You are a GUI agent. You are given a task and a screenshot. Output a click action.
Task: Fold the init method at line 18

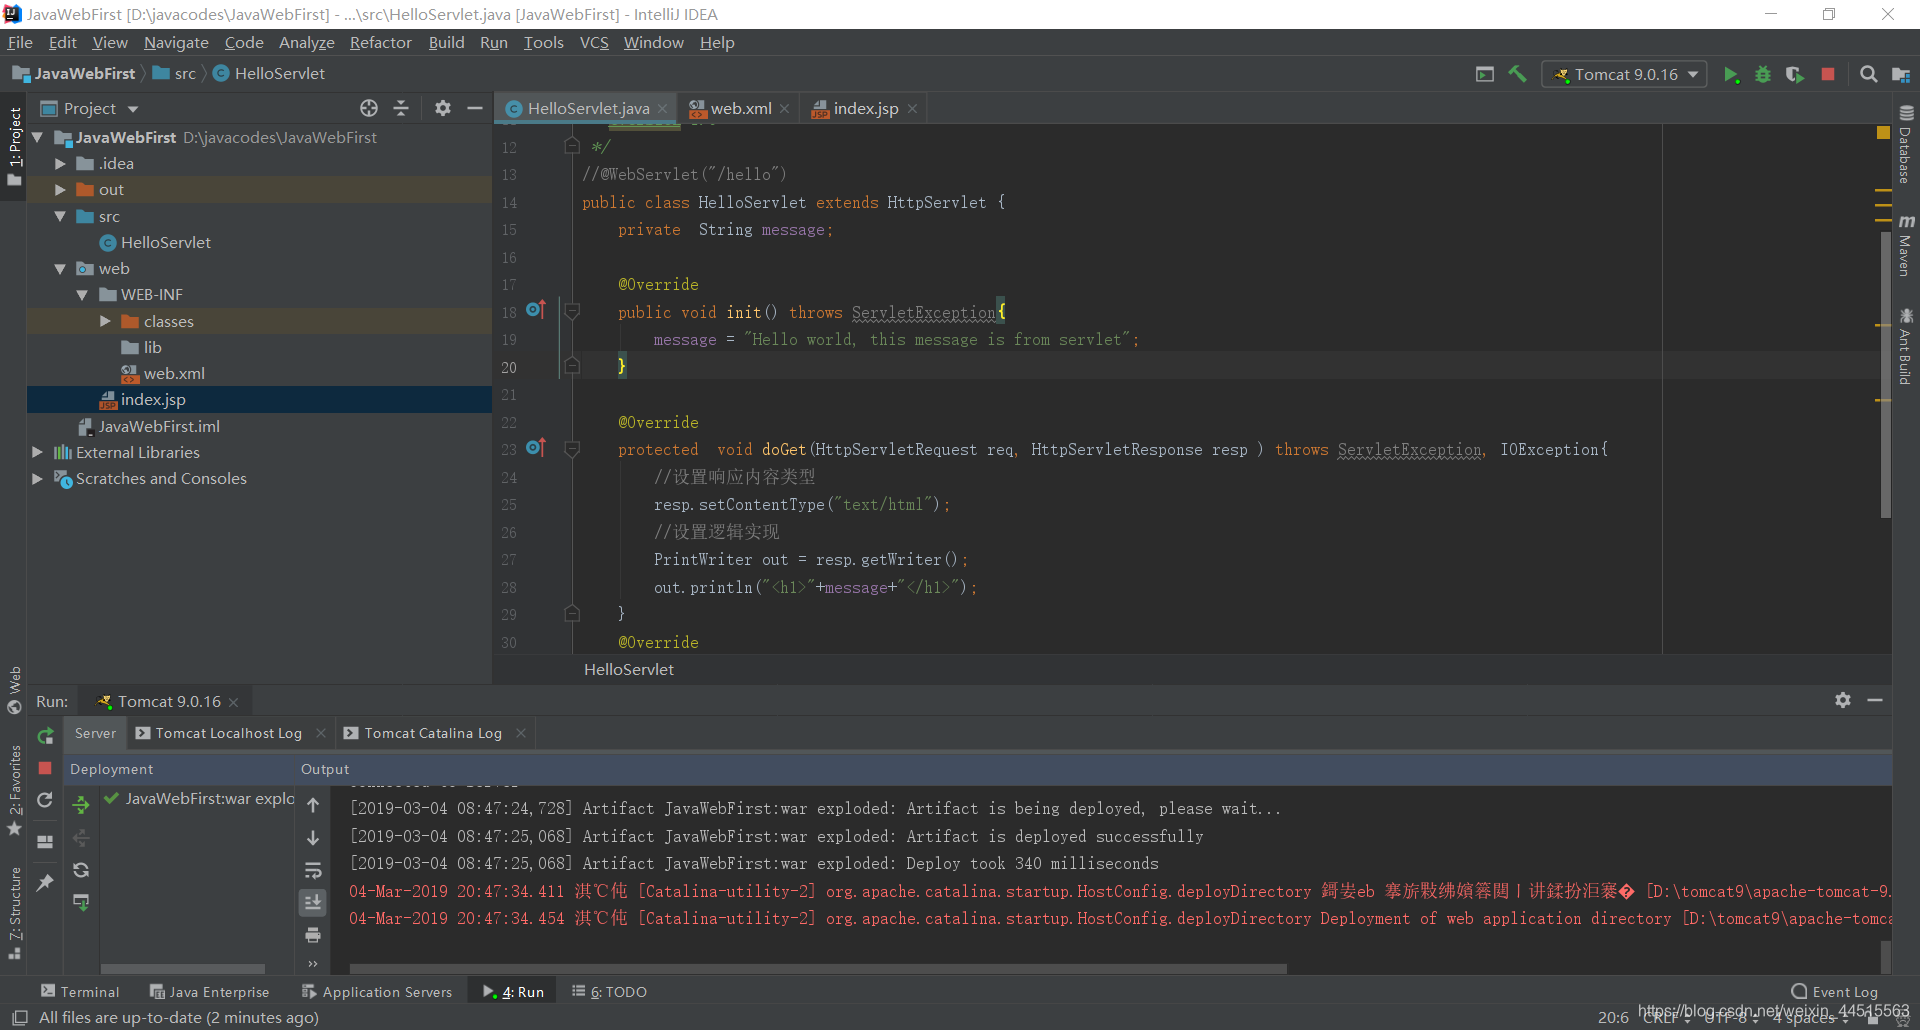pyautogui.click(x=572, y=312)
